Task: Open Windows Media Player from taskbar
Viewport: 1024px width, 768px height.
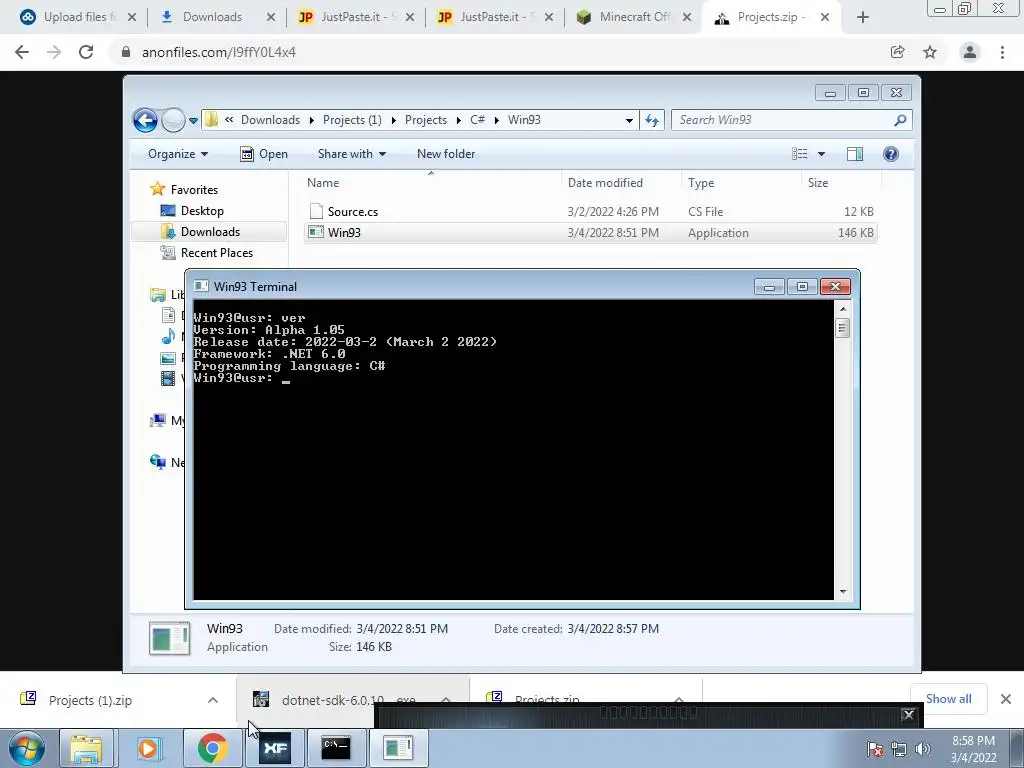Action: (148, 748)
